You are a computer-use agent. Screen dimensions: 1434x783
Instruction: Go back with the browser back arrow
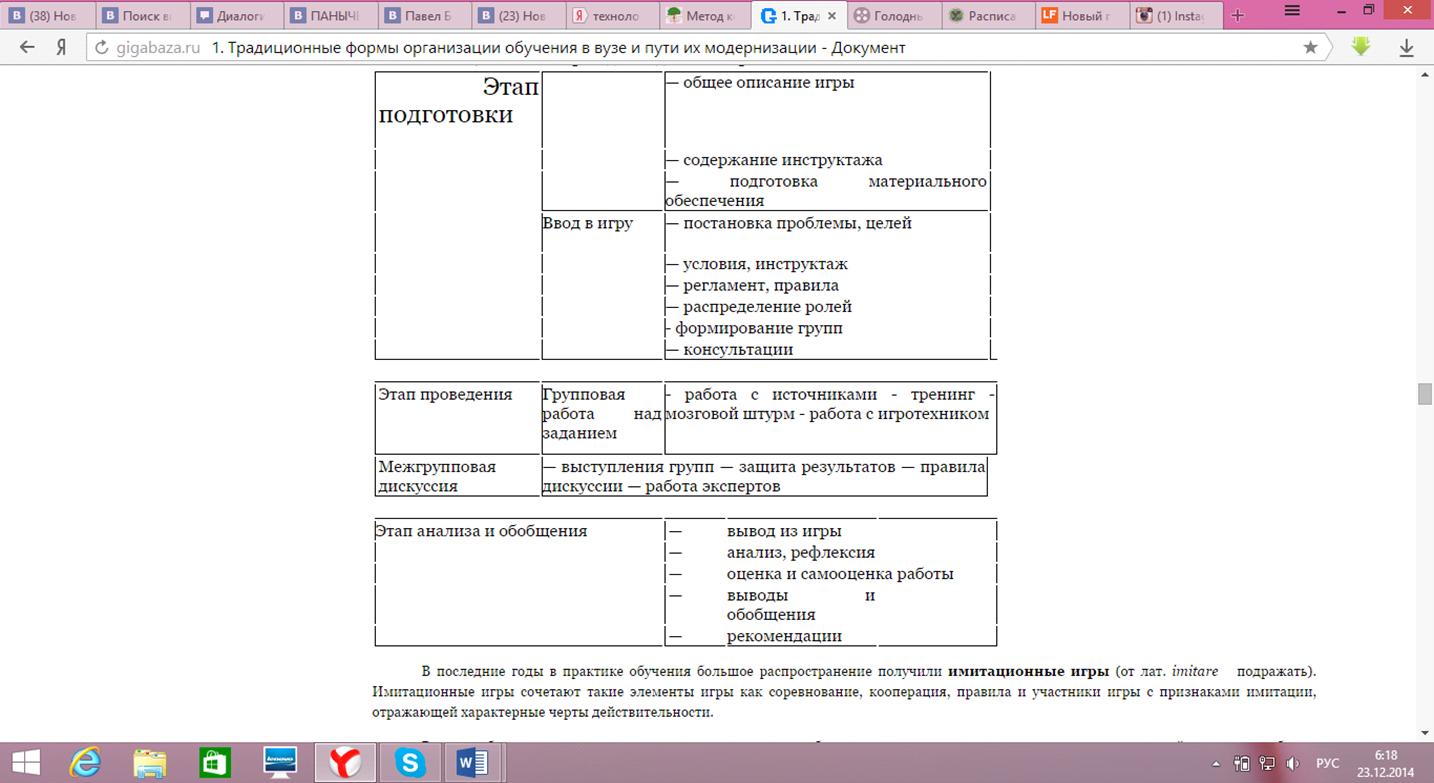click(x=27, y=47)
